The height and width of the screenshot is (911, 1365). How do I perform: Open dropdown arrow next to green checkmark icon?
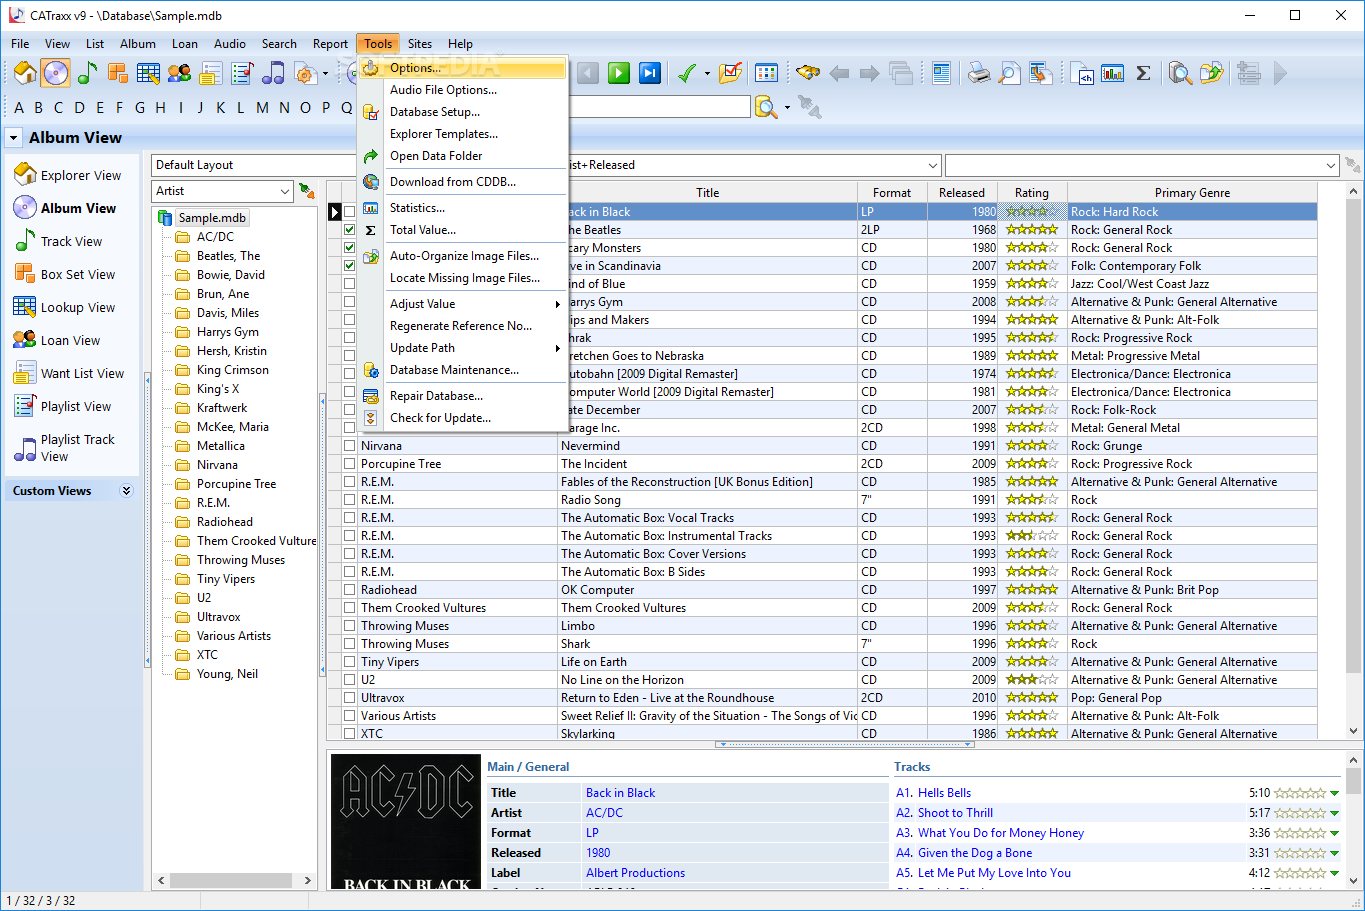click(x=707, y=73)
